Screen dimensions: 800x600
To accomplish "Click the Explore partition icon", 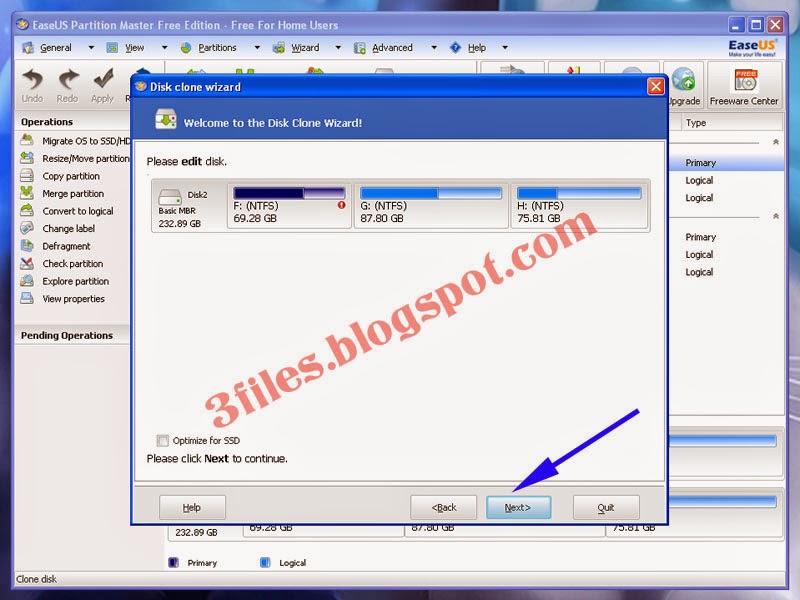I will coord(27,281).
